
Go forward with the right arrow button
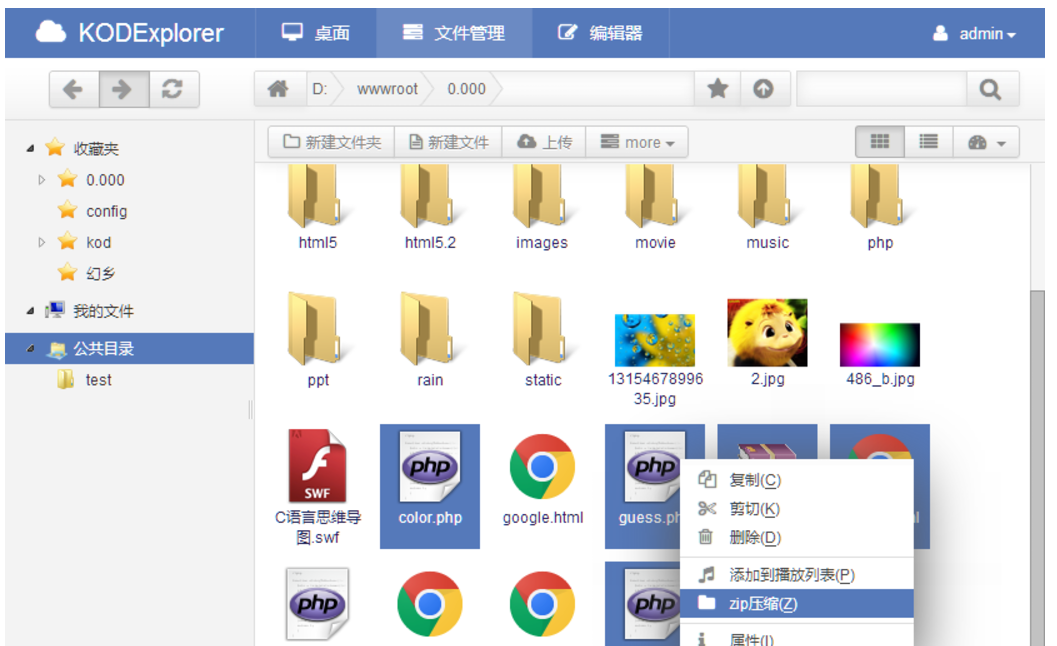coord(124,89)
